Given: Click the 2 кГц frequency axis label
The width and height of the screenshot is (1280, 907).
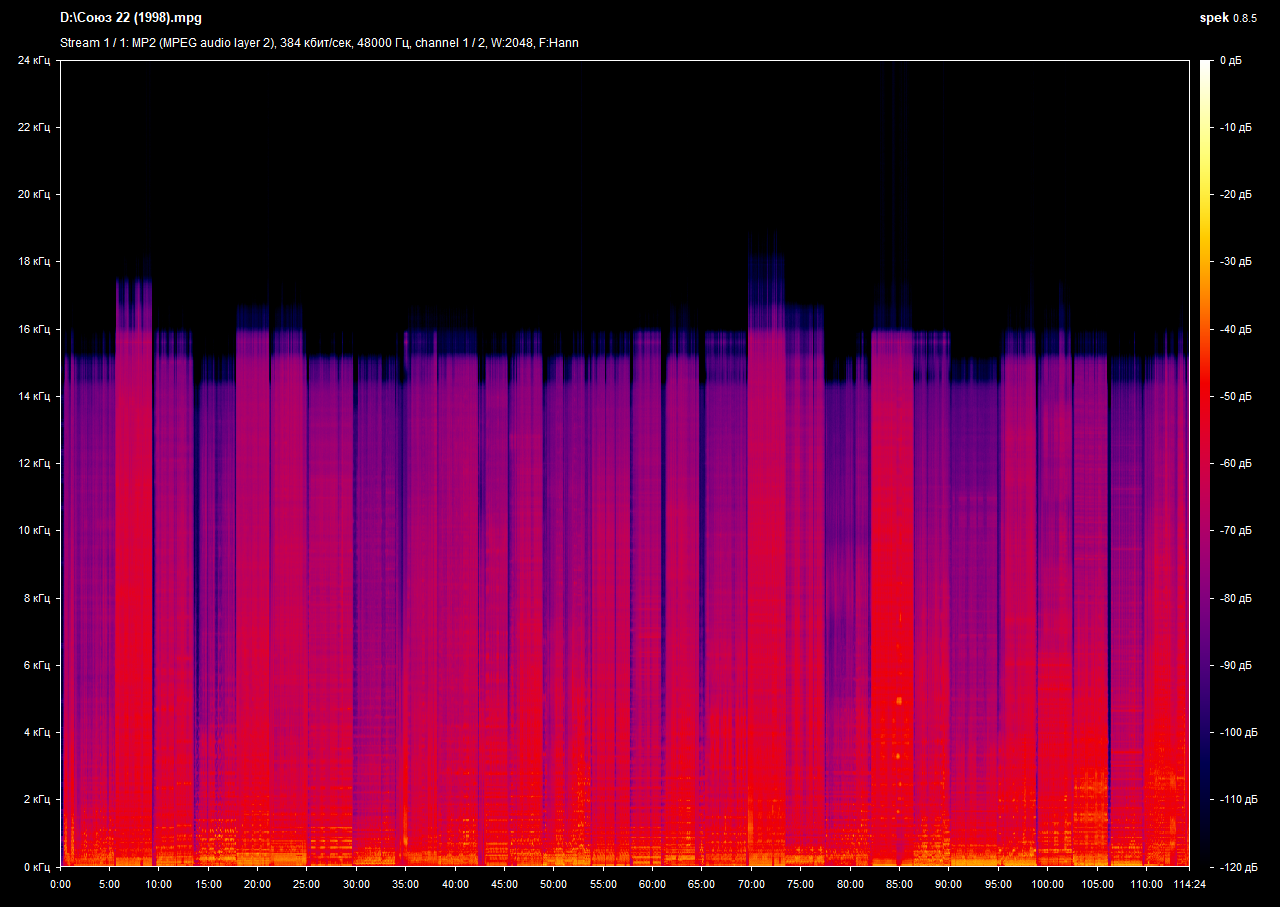Looking at the screenshot, I should click(x=35, y=800).
